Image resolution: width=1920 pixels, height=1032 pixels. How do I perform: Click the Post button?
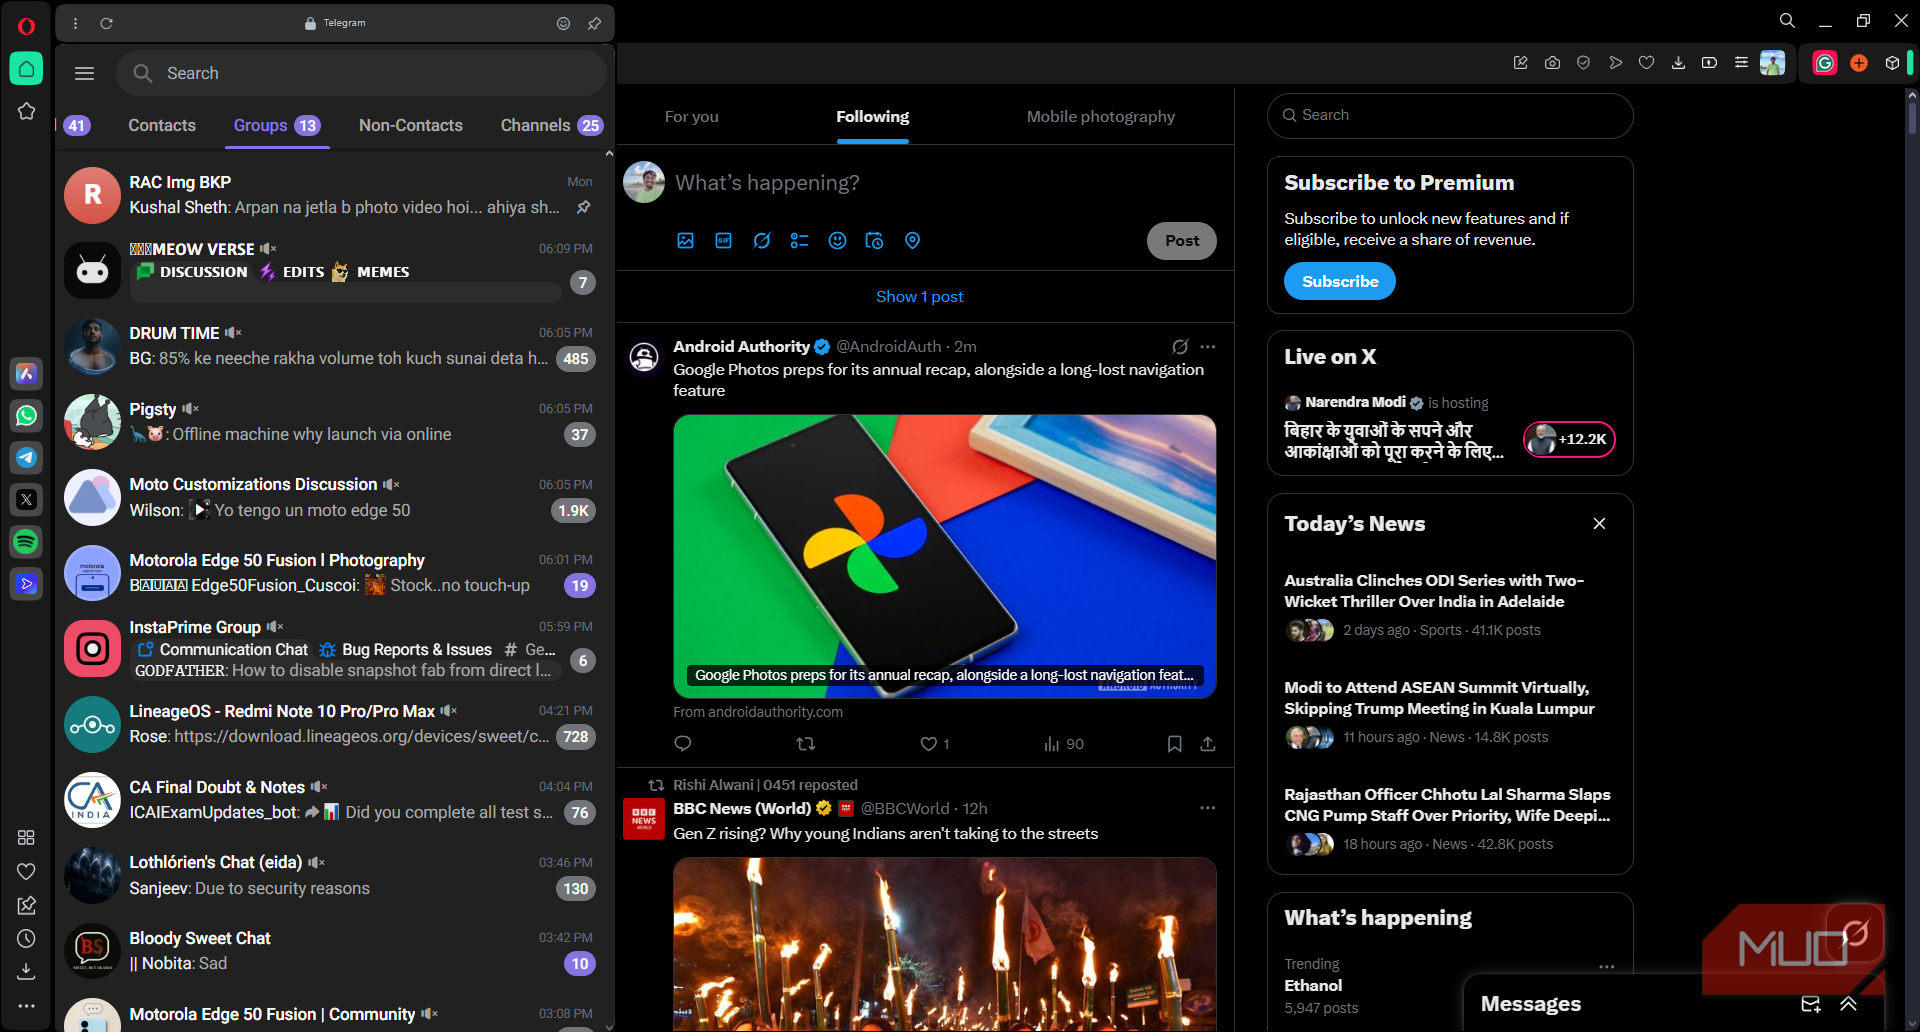click(x=1182, y=241)
